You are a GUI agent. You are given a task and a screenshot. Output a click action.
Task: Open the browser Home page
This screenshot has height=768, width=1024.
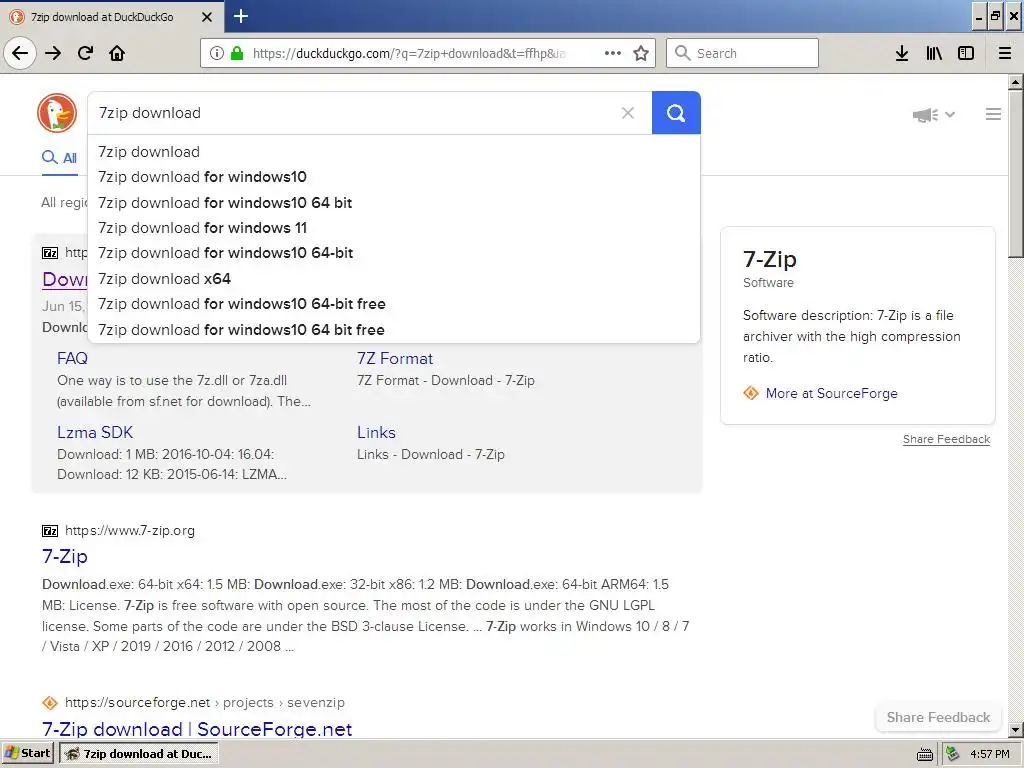(x=117, y=53)
